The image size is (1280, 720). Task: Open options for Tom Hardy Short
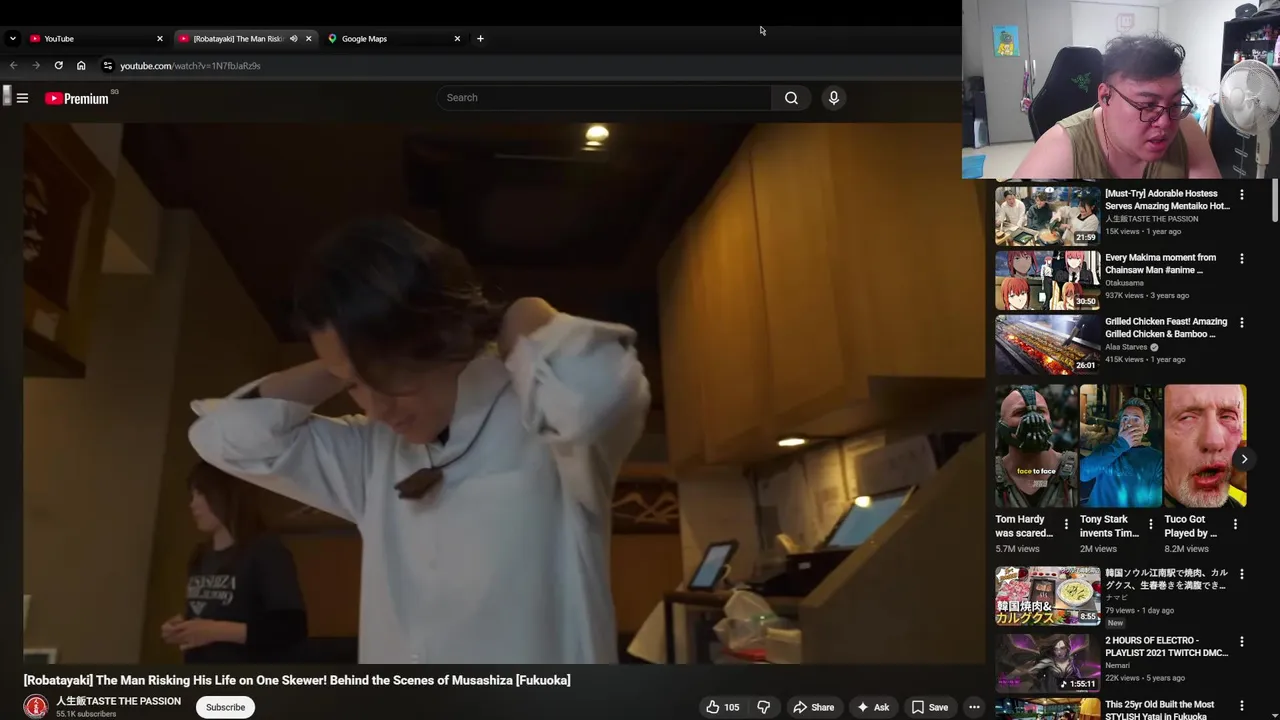click(x=1066, y=524)
